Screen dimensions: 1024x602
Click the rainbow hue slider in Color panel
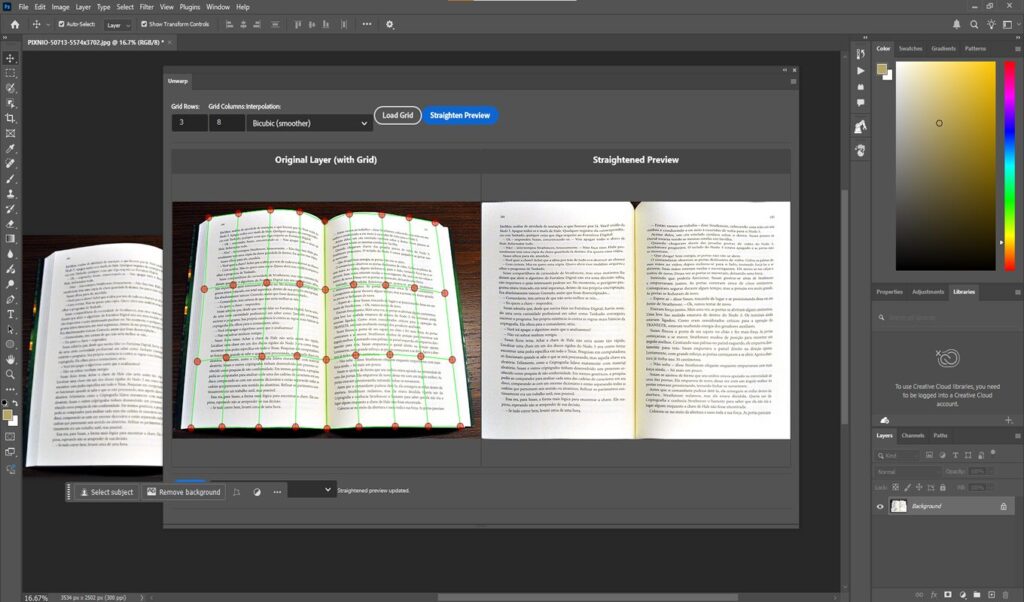point(1009,165)
